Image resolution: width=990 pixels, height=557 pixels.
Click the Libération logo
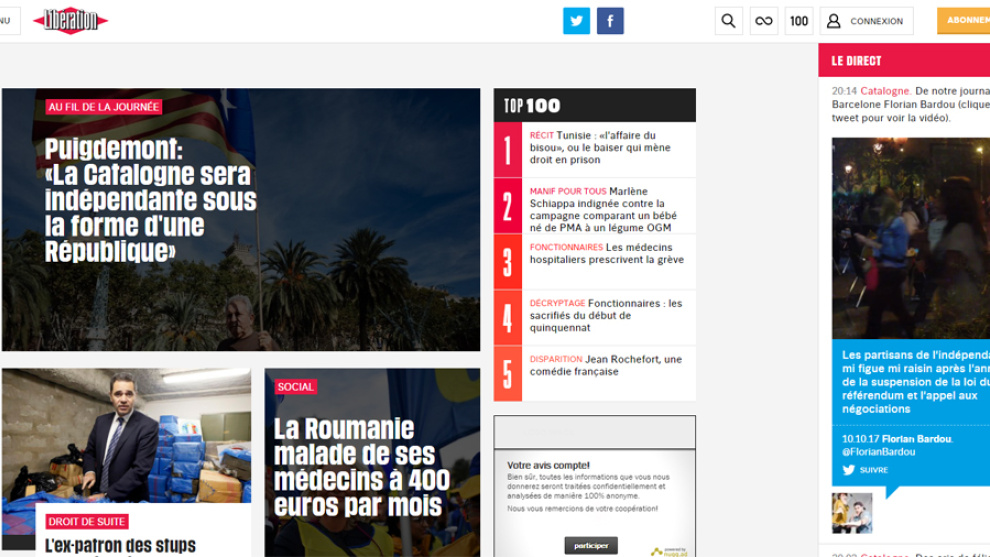(70, 21)
